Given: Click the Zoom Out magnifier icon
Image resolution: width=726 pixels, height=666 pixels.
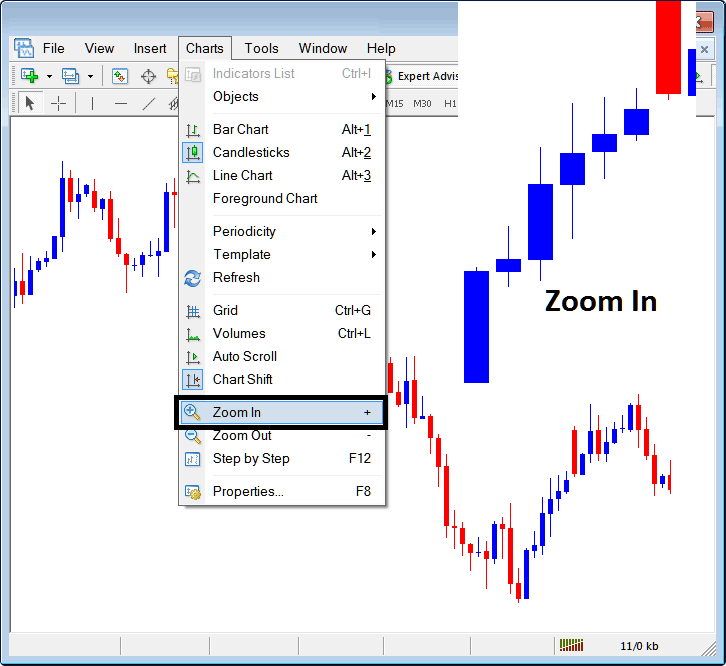Looking at the screenshot, I should coord(193,436).
